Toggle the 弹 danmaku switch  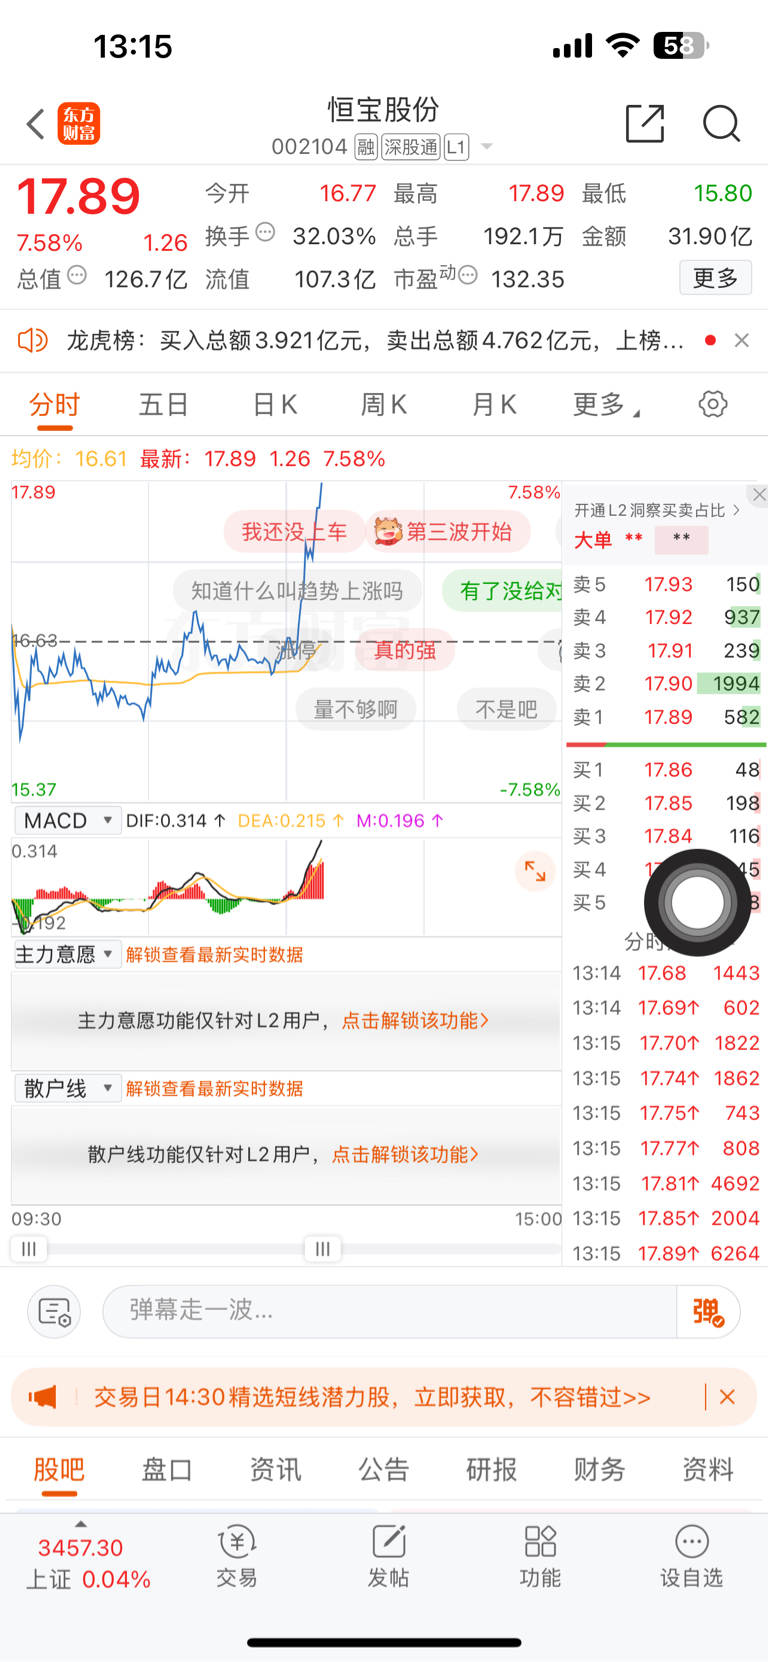[708, 1311]
